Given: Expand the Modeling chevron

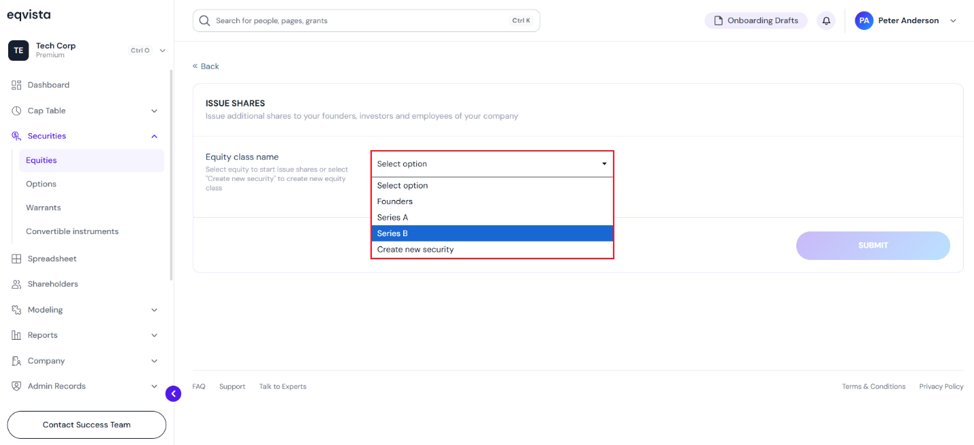Looking at the screenshot, I should [x=155, y=310].
